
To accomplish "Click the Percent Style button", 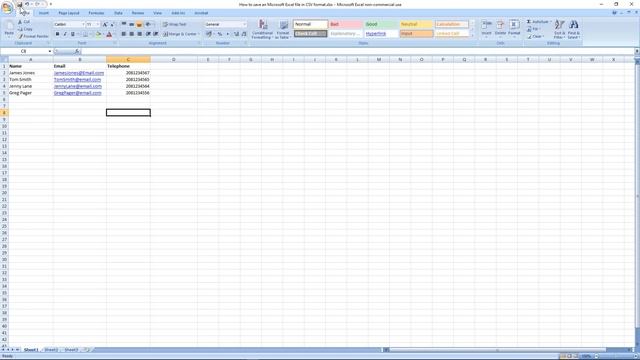I will click(220, 34).
